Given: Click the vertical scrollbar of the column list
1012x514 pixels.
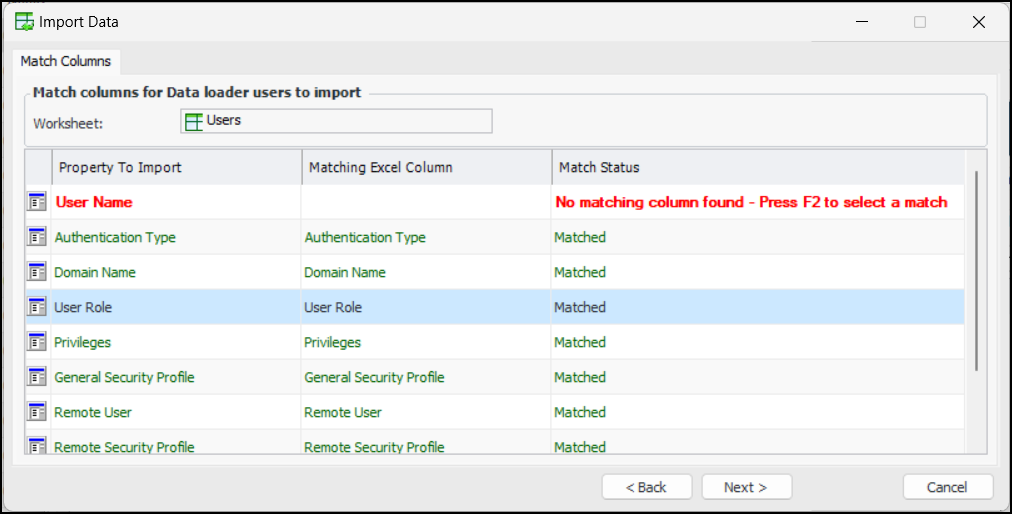Looking at the screenshot, I should tap(976, 270).
